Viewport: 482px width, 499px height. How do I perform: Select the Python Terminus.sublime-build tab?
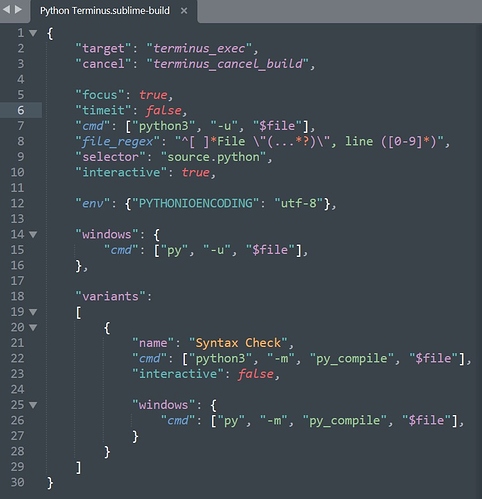(x=105, y=11)
